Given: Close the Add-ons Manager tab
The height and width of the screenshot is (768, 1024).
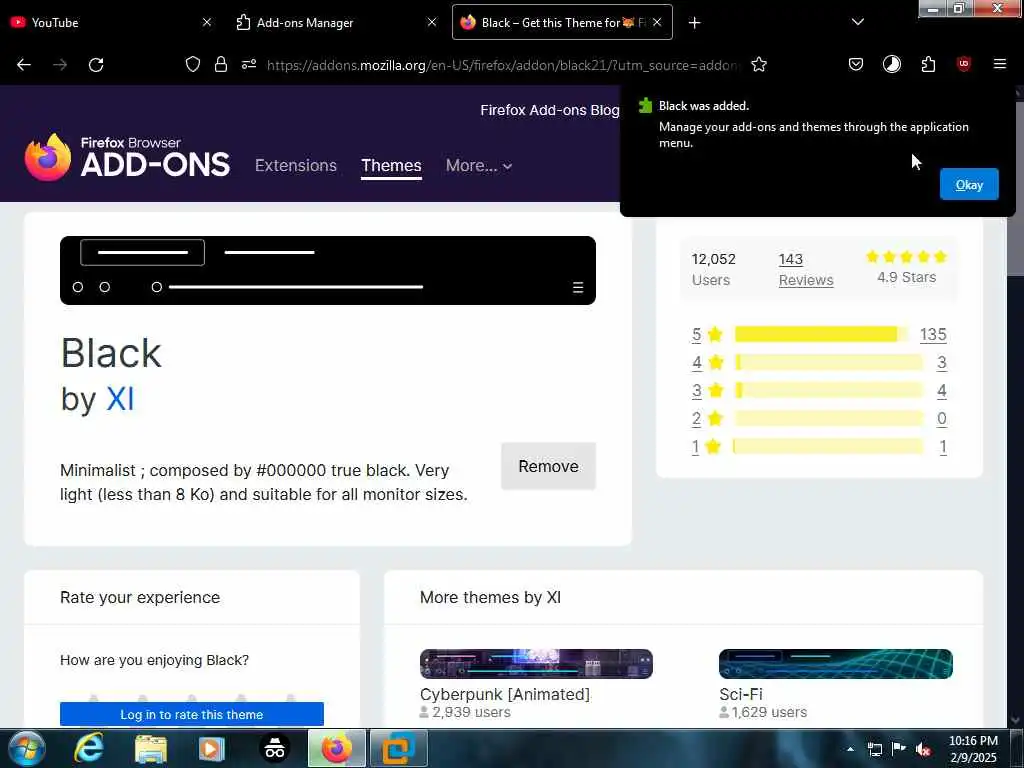Looking at the screenshot, I should click(432, 22).
